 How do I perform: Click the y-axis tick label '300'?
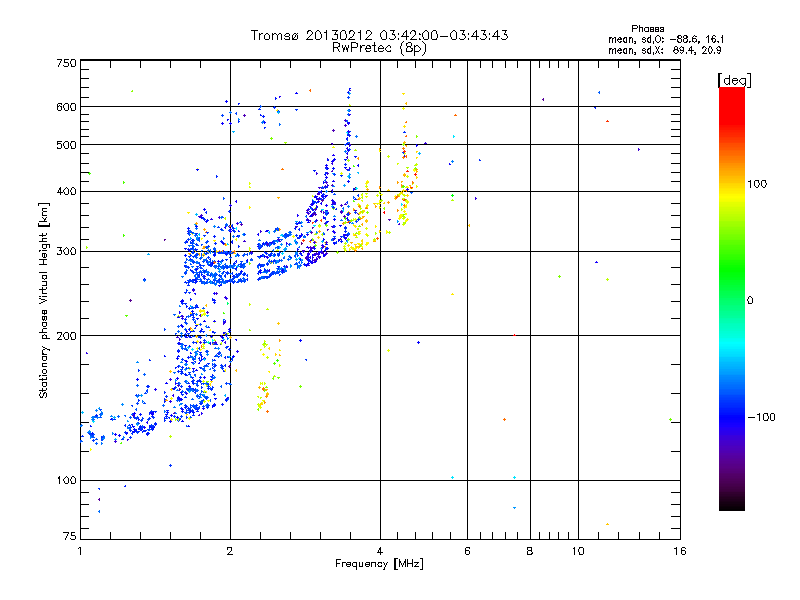tap(66, 251)
